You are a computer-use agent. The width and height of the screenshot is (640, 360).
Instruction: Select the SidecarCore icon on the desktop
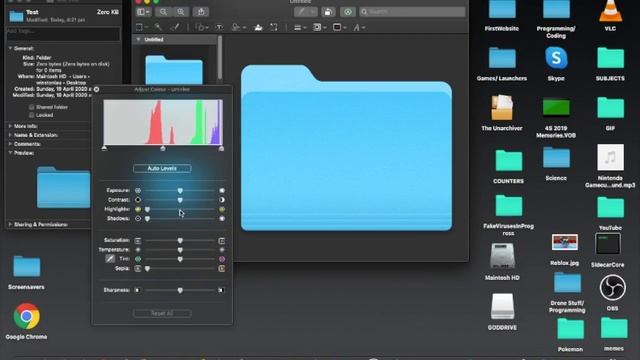pos(608,244)
